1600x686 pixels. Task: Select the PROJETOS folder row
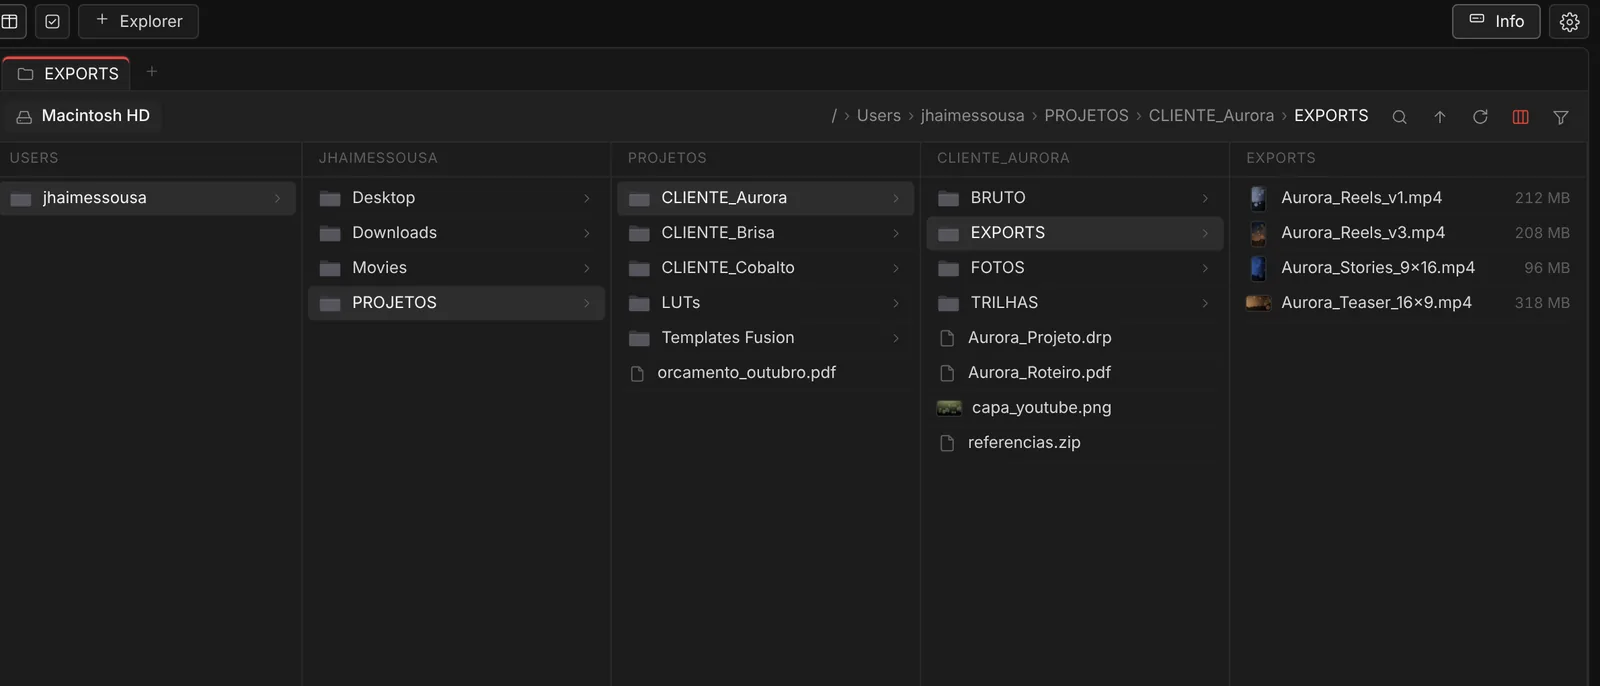(456, 303)
